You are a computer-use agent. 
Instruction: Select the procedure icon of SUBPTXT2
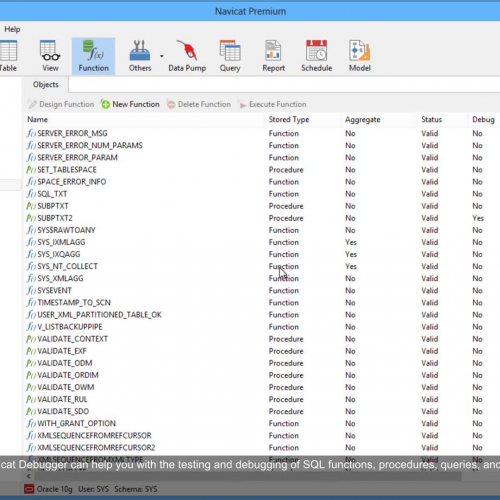tap(31, 218)
